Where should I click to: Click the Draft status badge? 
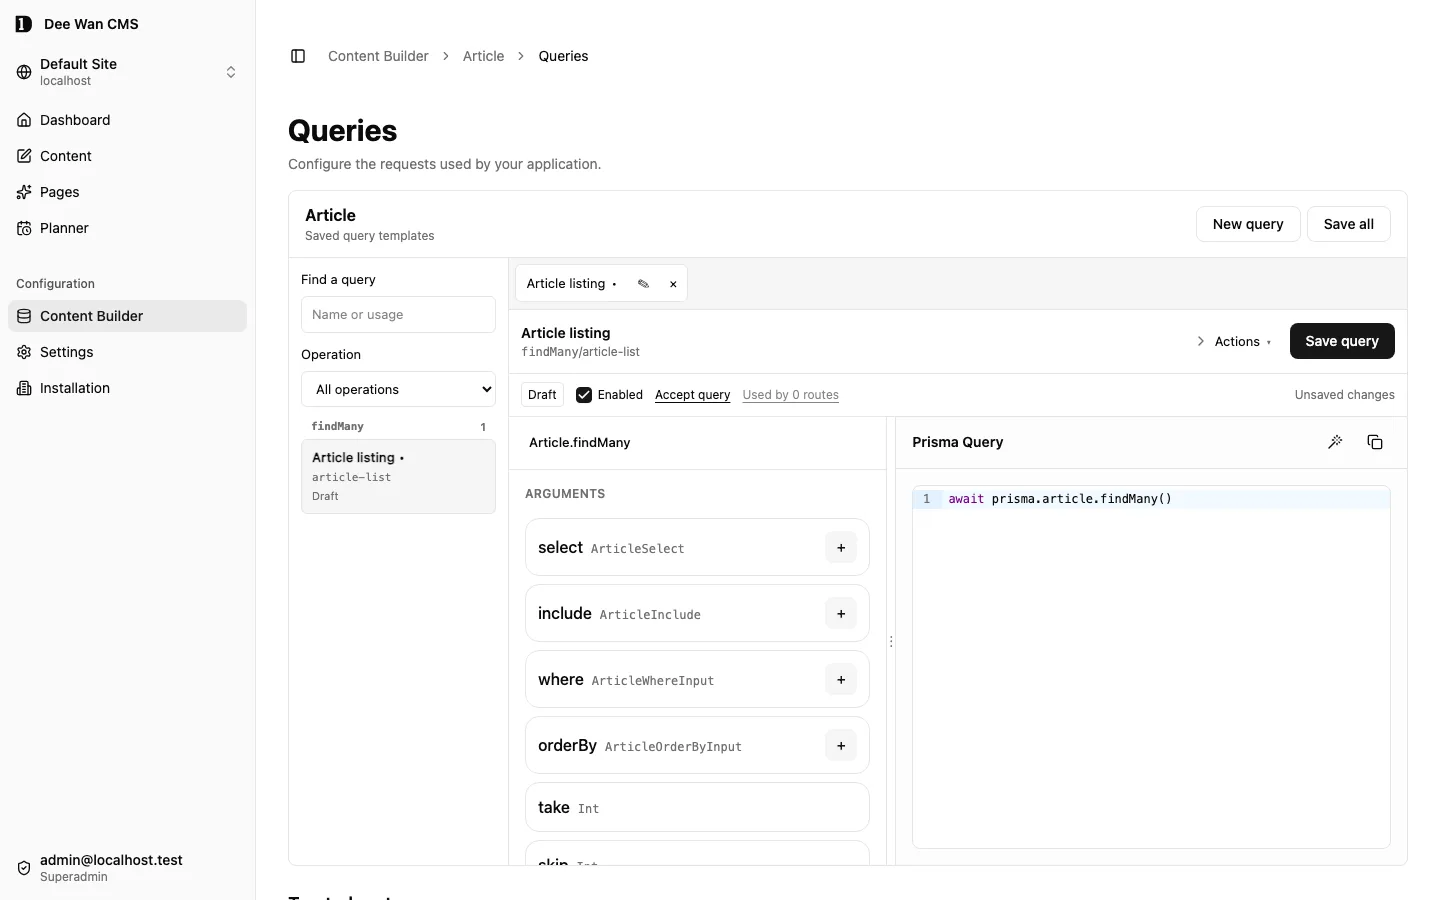542,395
